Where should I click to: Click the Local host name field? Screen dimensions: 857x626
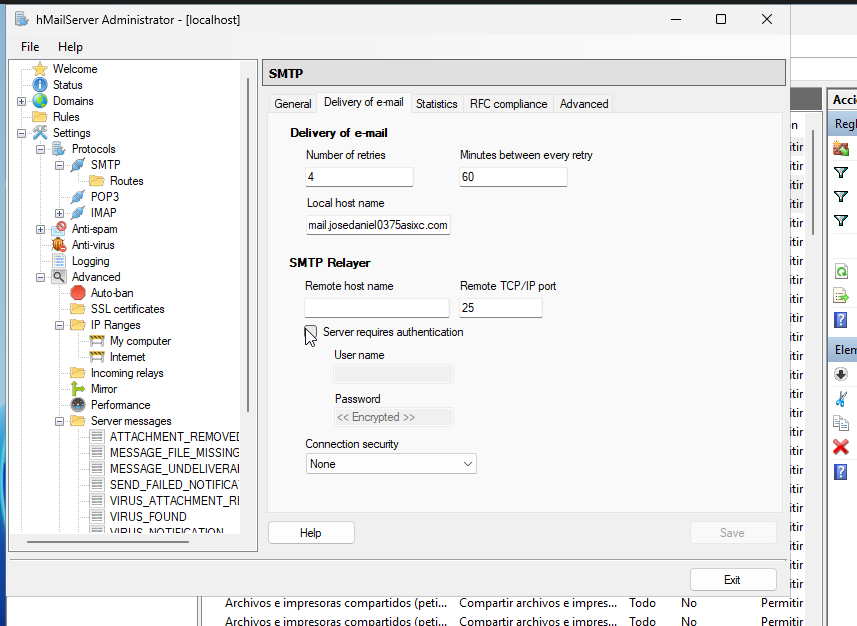[378, 225]
